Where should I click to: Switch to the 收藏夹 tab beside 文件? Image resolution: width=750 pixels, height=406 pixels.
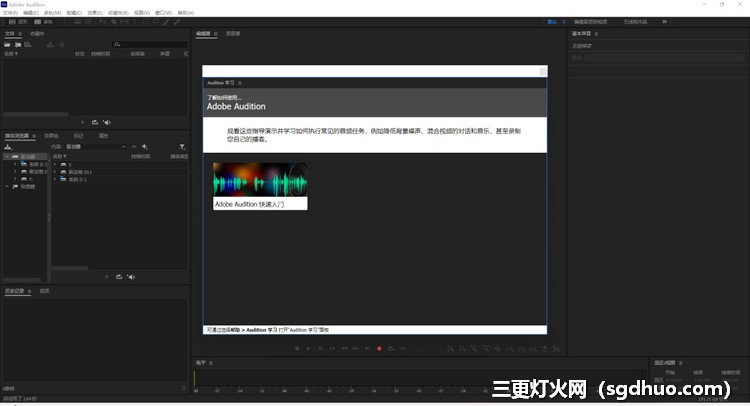37,33
